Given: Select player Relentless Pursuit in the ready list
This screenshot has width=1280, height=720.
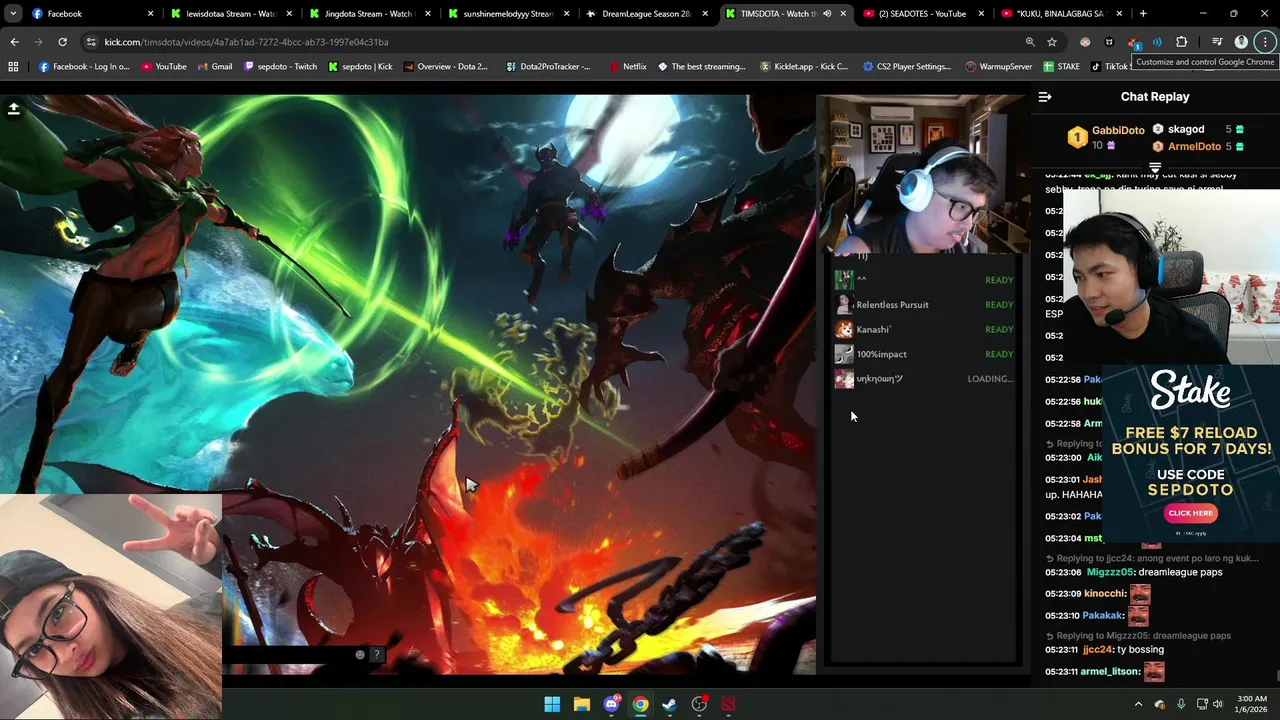Looking at the screenshot, I should [892, 305].
